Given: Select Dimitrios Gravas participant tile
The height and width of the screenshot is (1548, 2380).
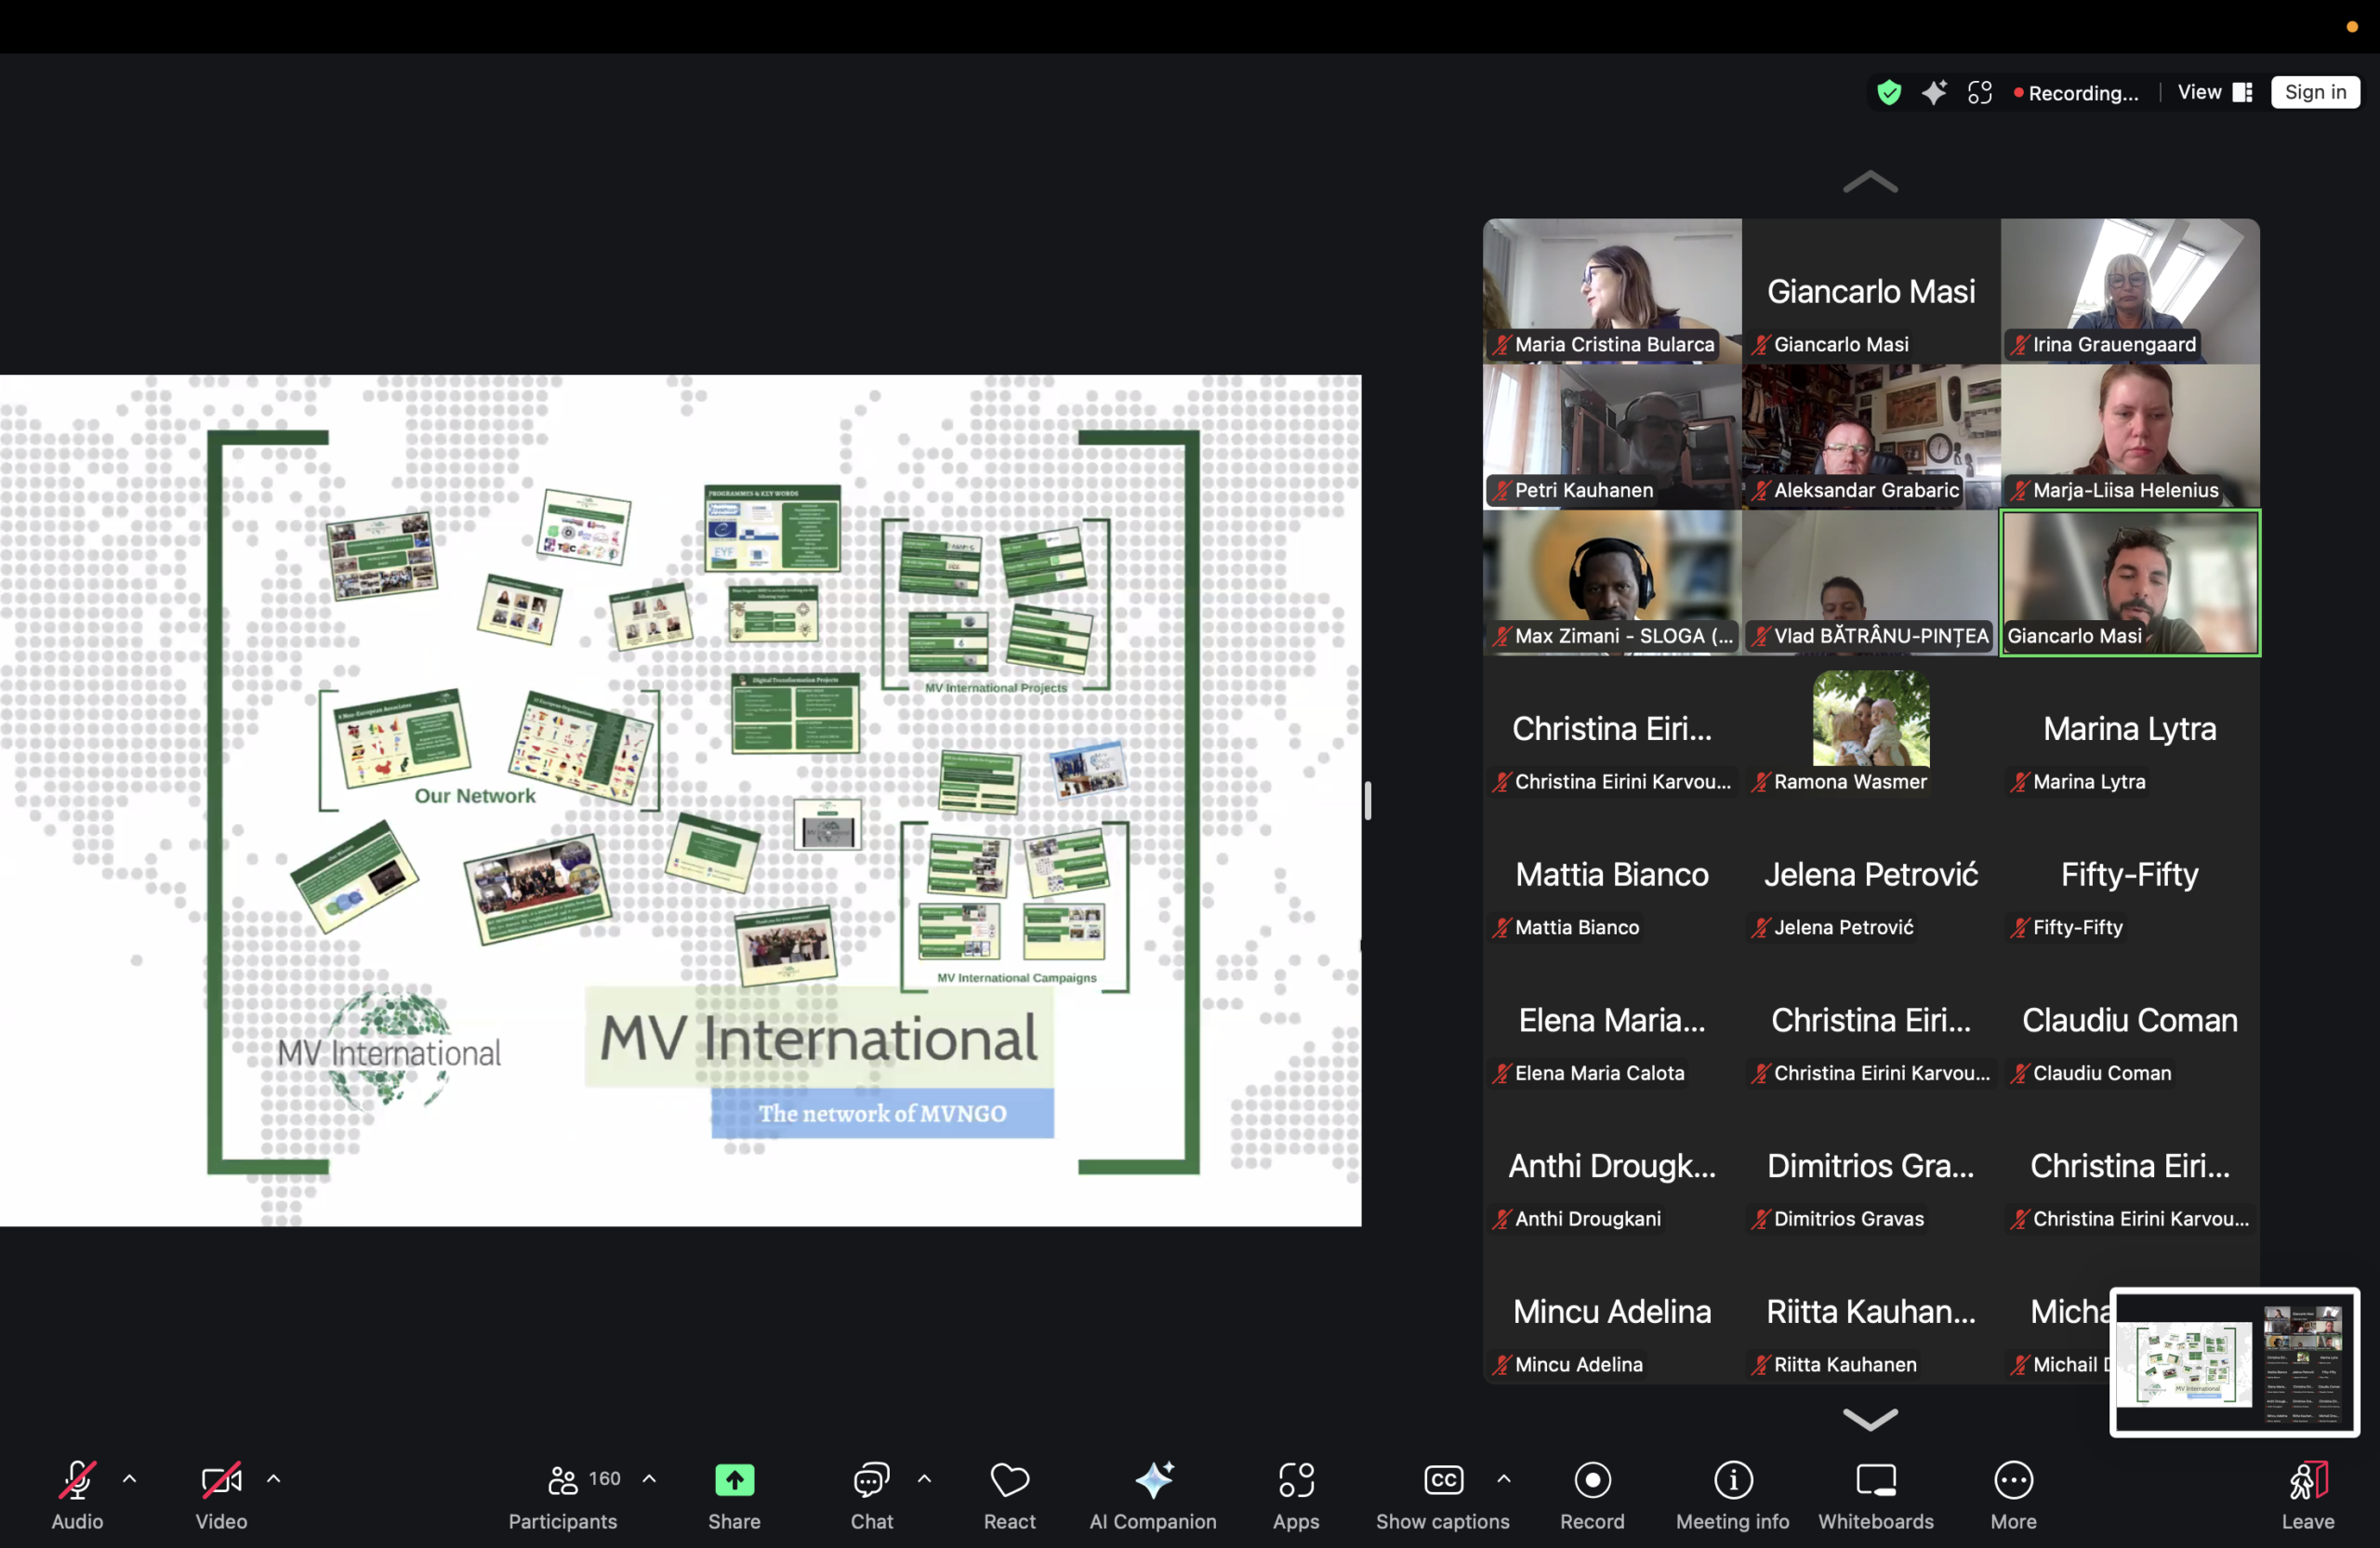Looking at the screenshot, I should 1871,1167.
